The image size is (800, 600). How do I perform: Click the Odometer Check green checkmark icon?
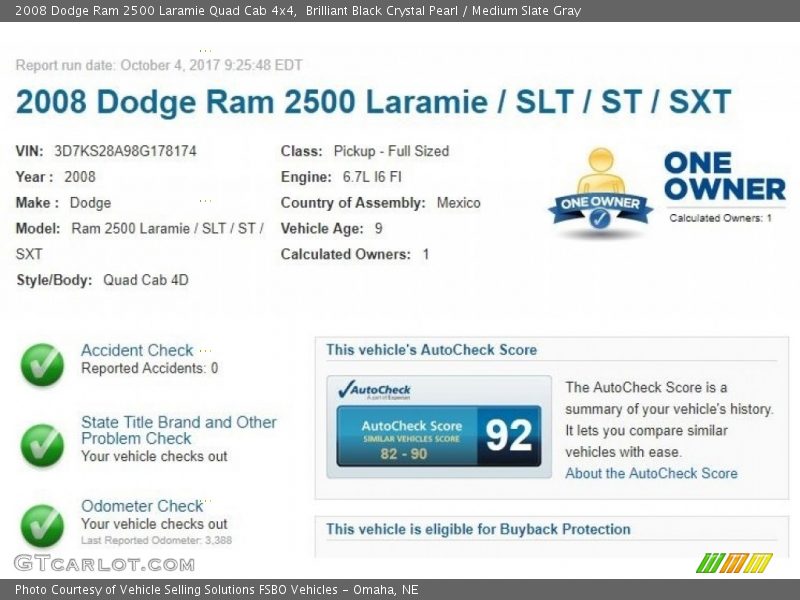tap(42, 525)
